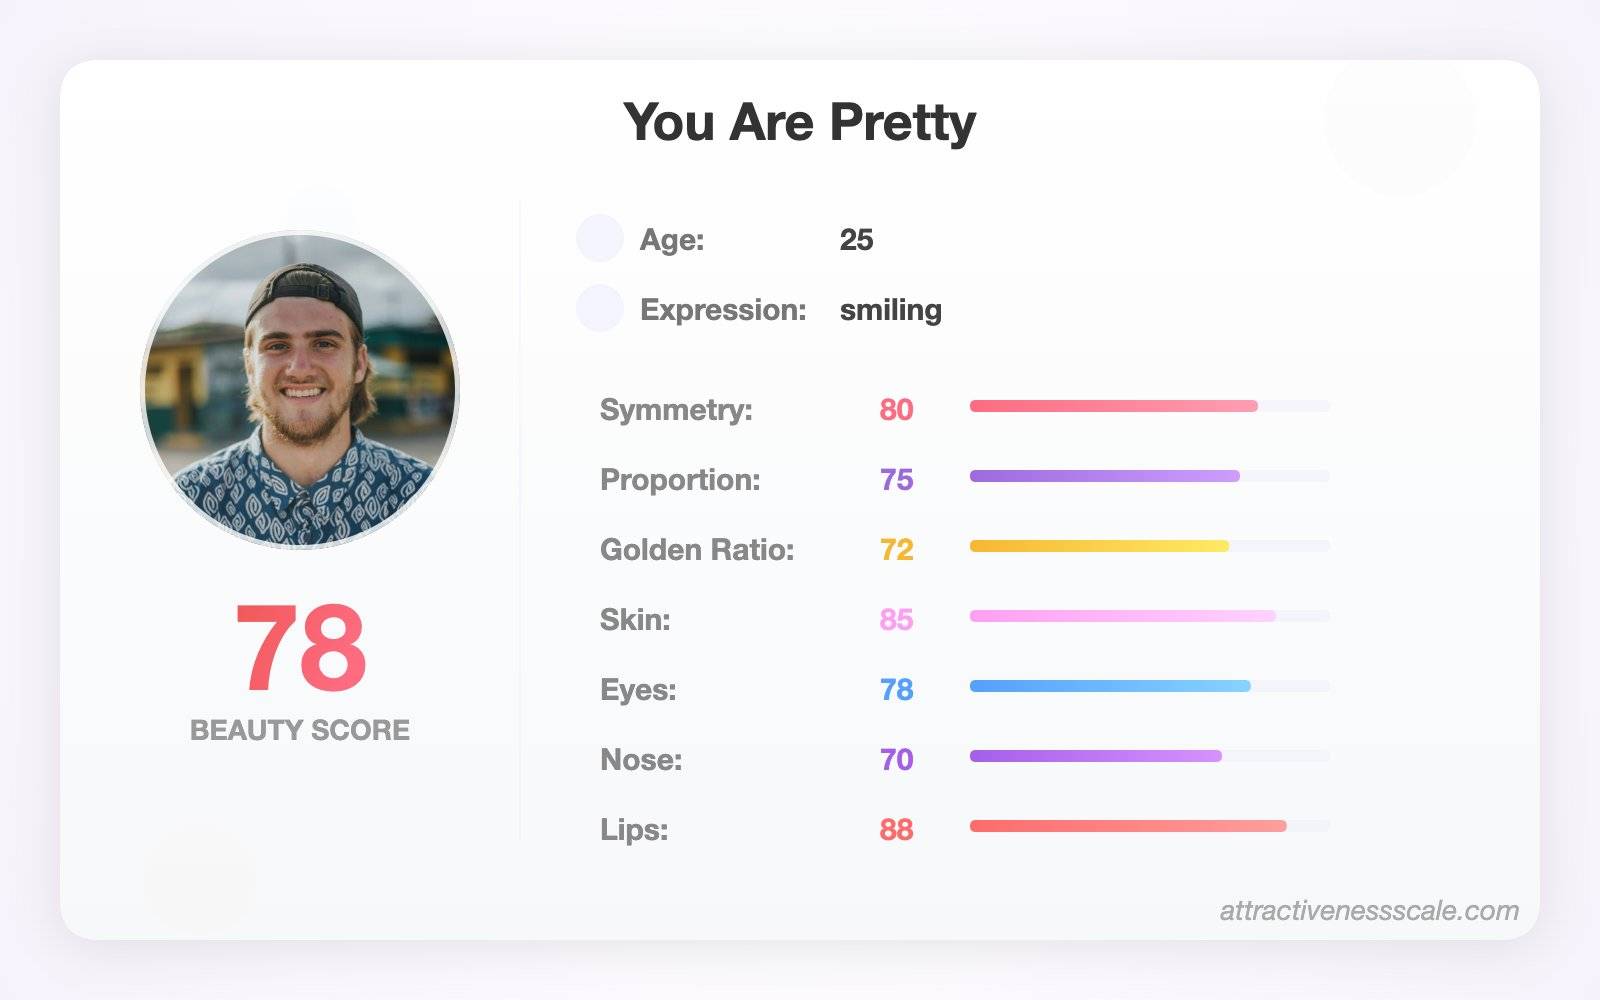The width and height of the screenshot is (1600, 1000).
Task: Click the large 78 beauty score
Action: (x=300, y=648)
